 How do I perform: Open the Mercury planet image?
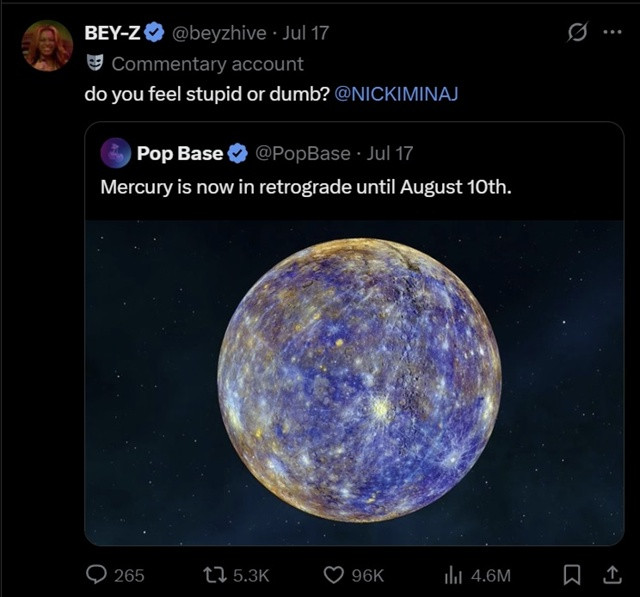coord(354,382)
